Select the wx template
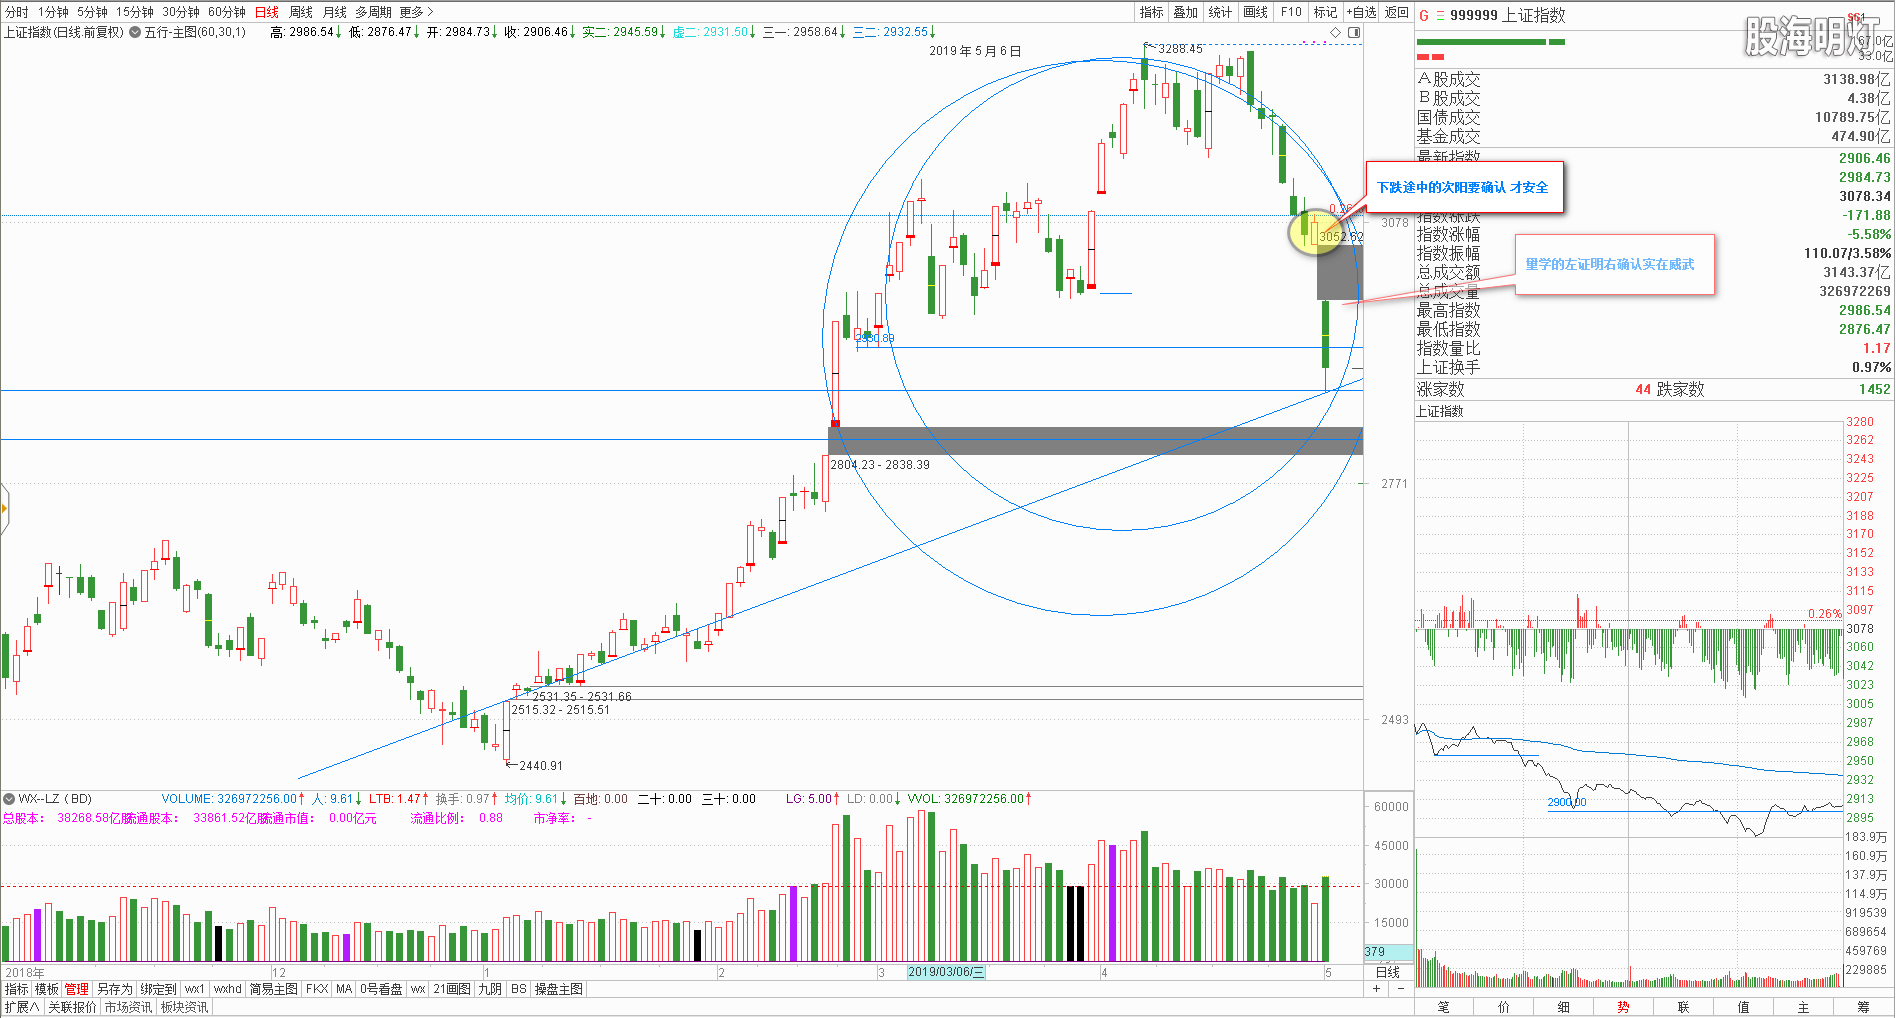The image size is (1896, 1018). (x=418, y=989)
